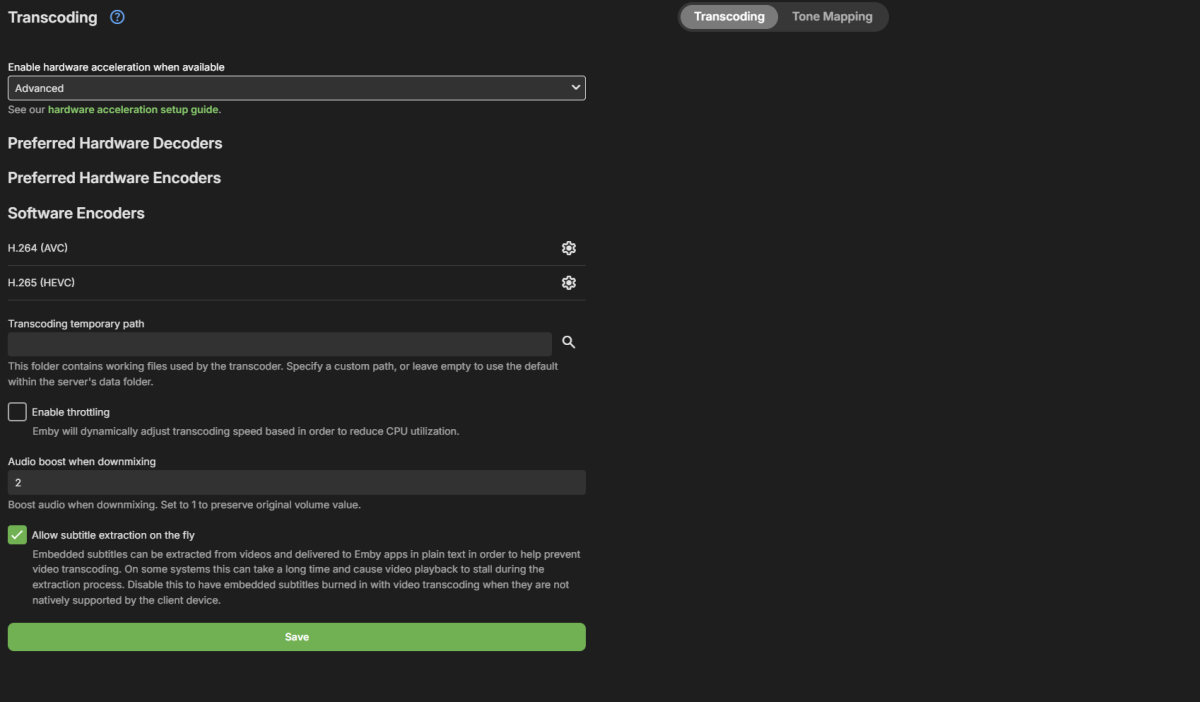Expand the Preferred Hardware Encoders section
This screenshot has width=1200, height=702.
coord(114,178)
